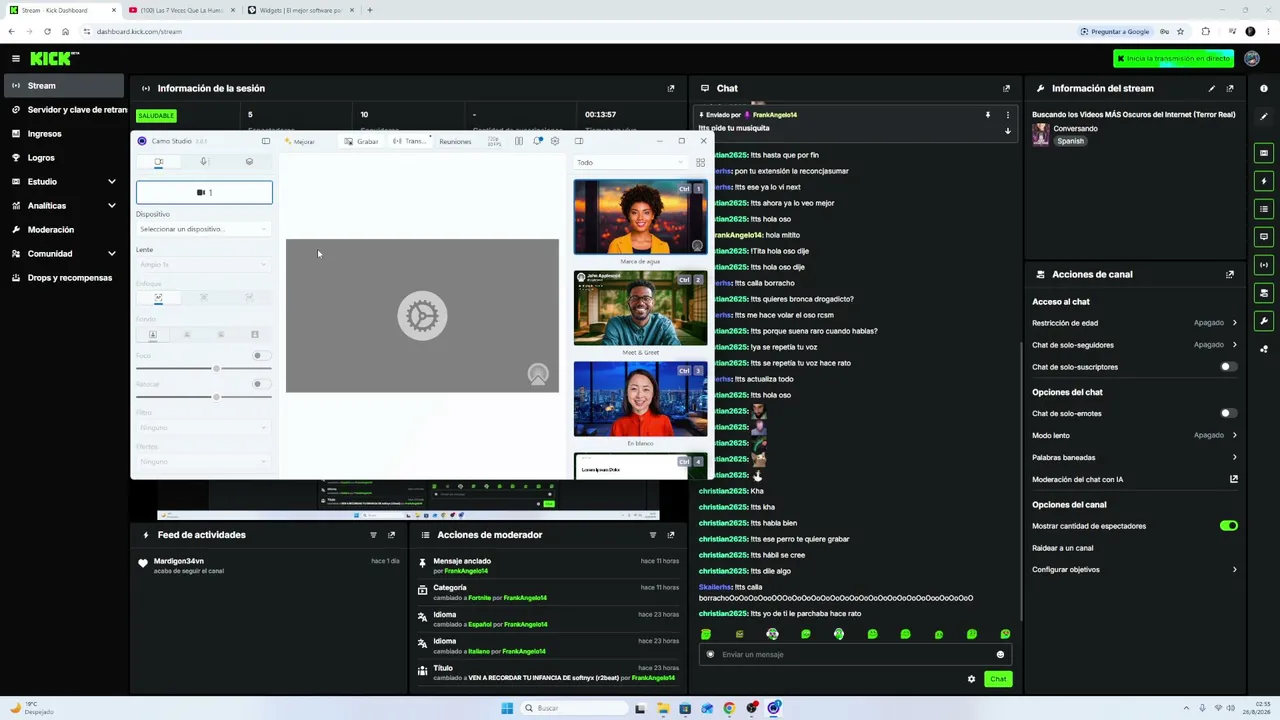This screenshot has width=1280, height=720.
Task: Open Configurar objetivos
Action: [x=1134, y=570]
